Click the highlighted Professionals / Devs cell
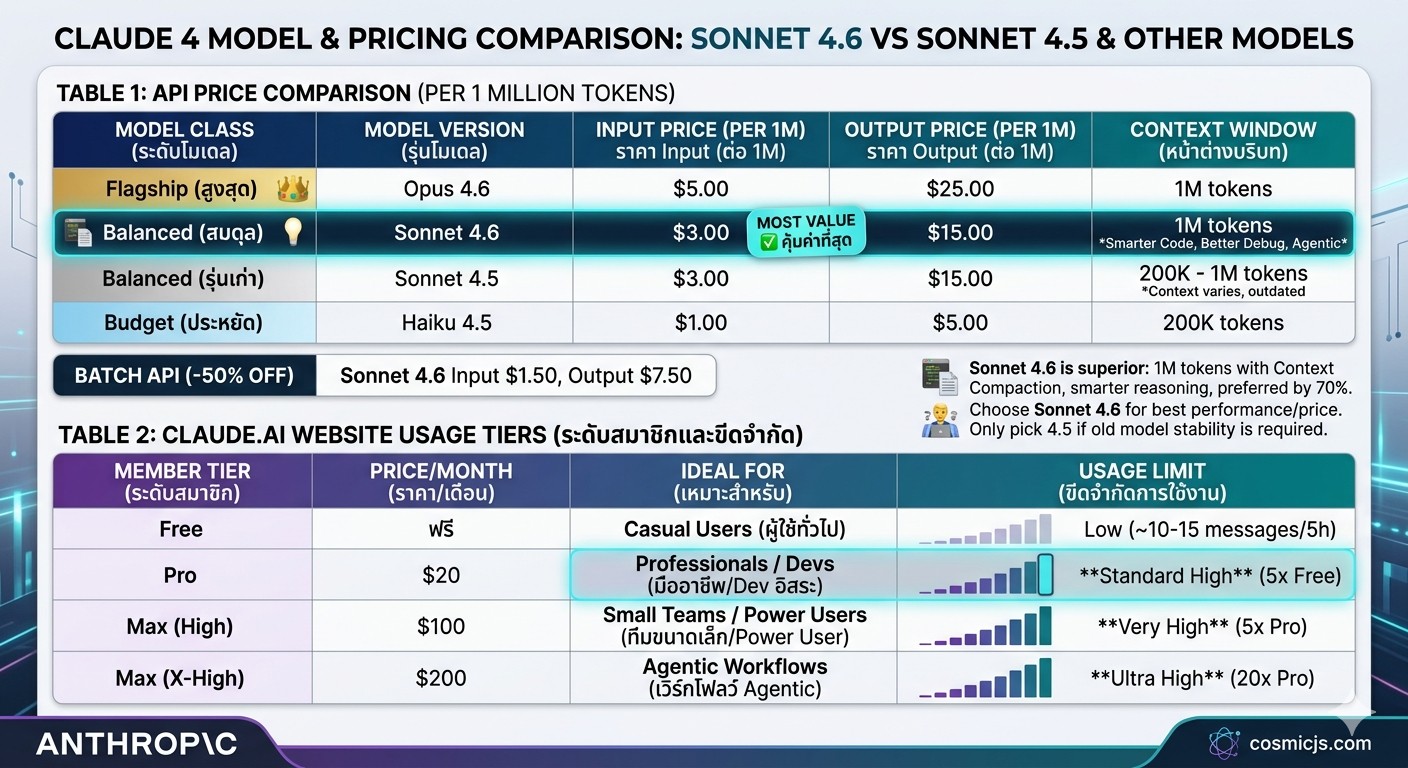The image size is (1408, 768). click(734, 575)
